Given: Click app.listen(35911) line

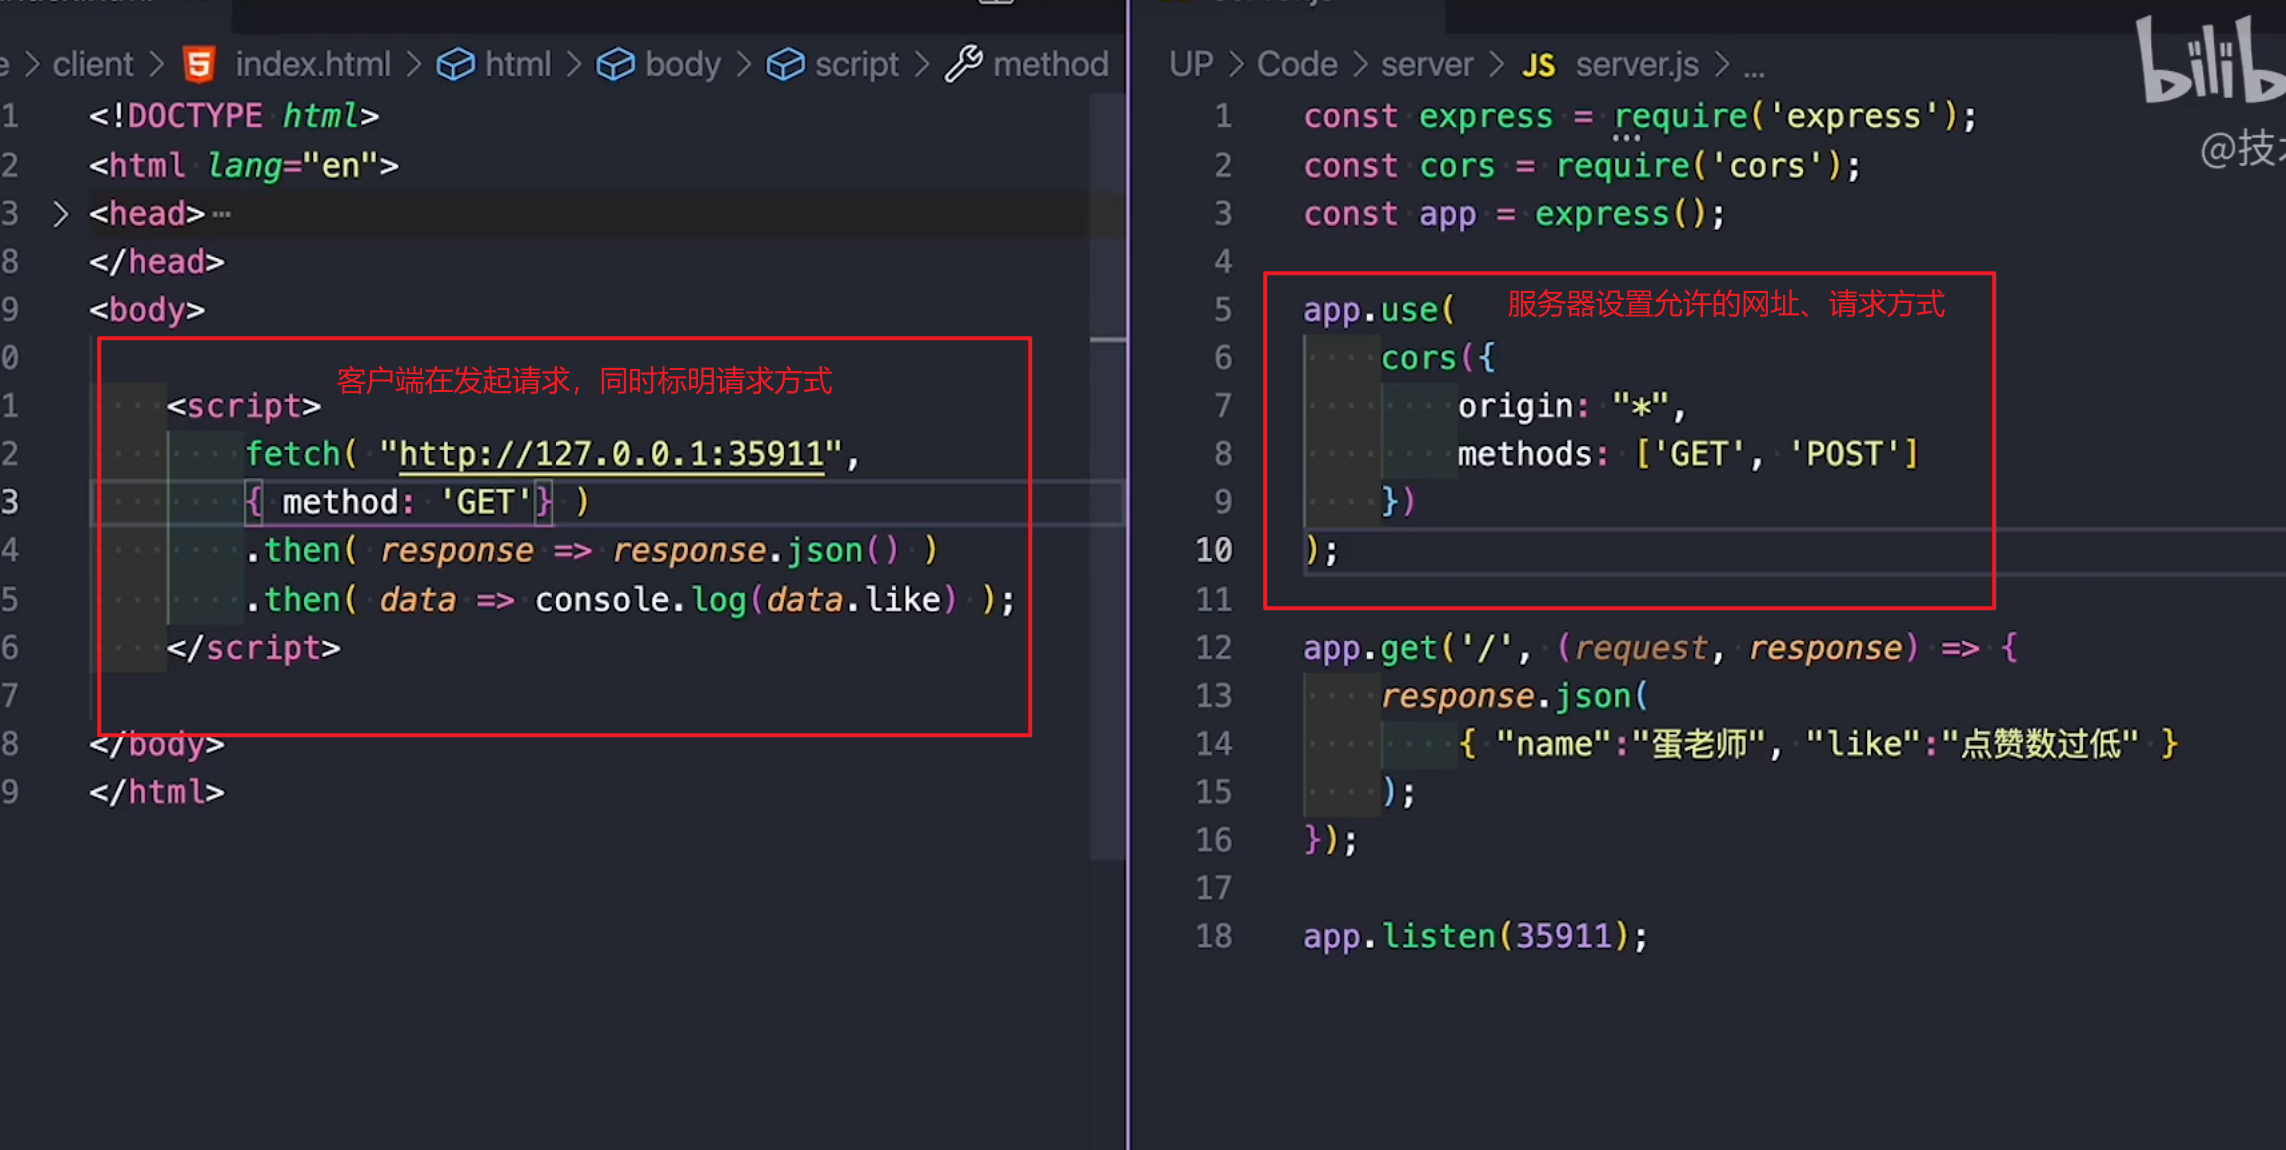Looking at the screenshot, I should [1475, 936].
